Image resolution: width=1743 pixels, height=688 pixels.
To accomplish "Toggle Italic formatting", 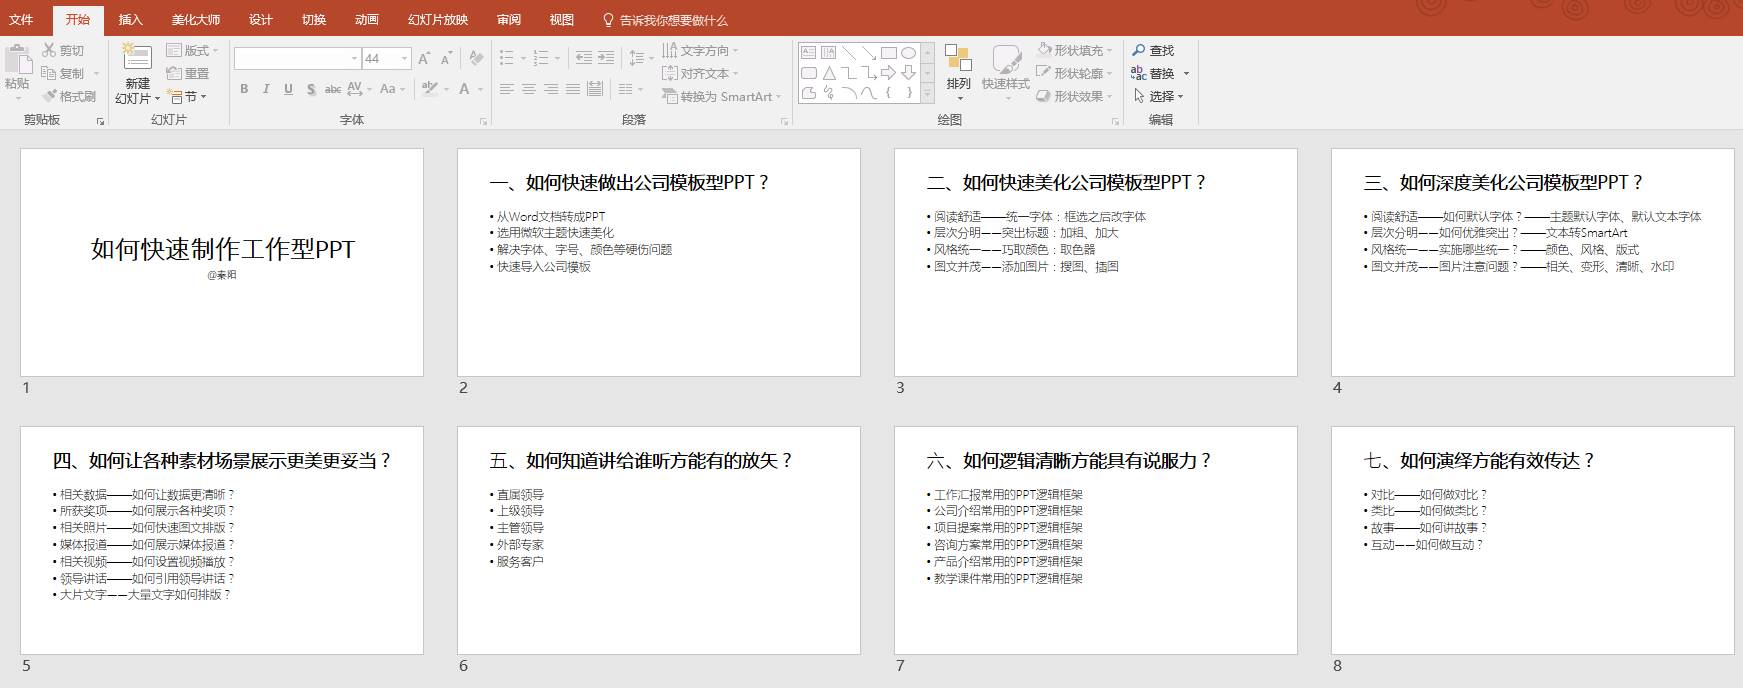I will pos(266,89).
